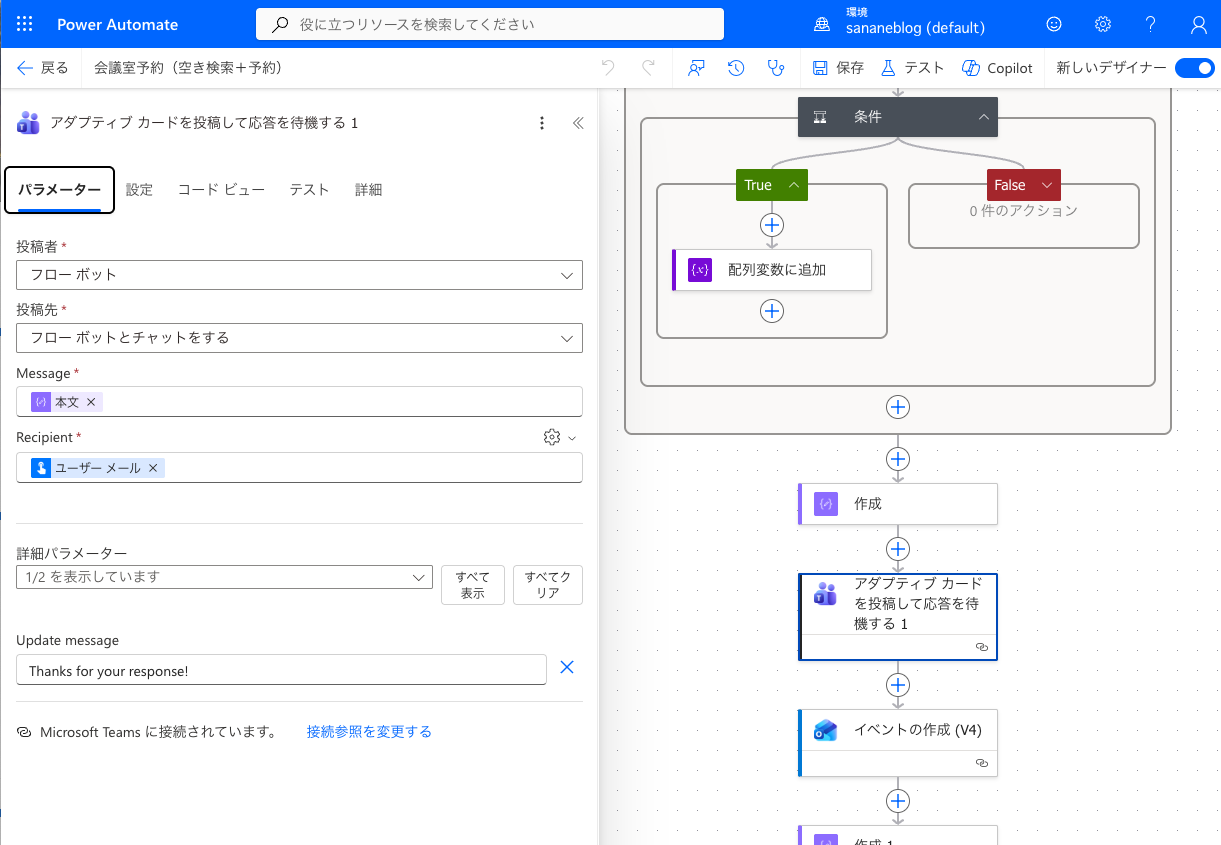Click the Outlook icon on イベントの作成

[x=825, y=730]
